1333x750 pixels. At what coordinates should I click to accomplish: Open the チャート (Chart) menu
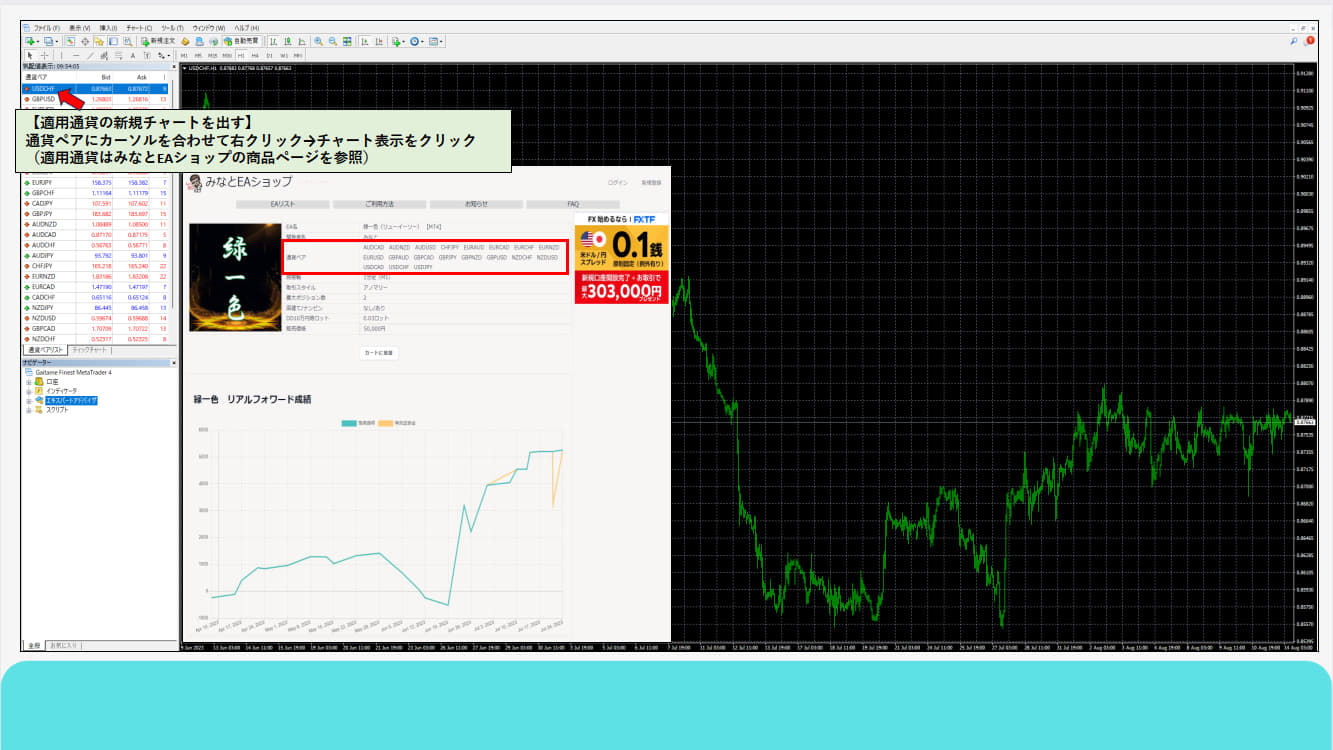138,28
